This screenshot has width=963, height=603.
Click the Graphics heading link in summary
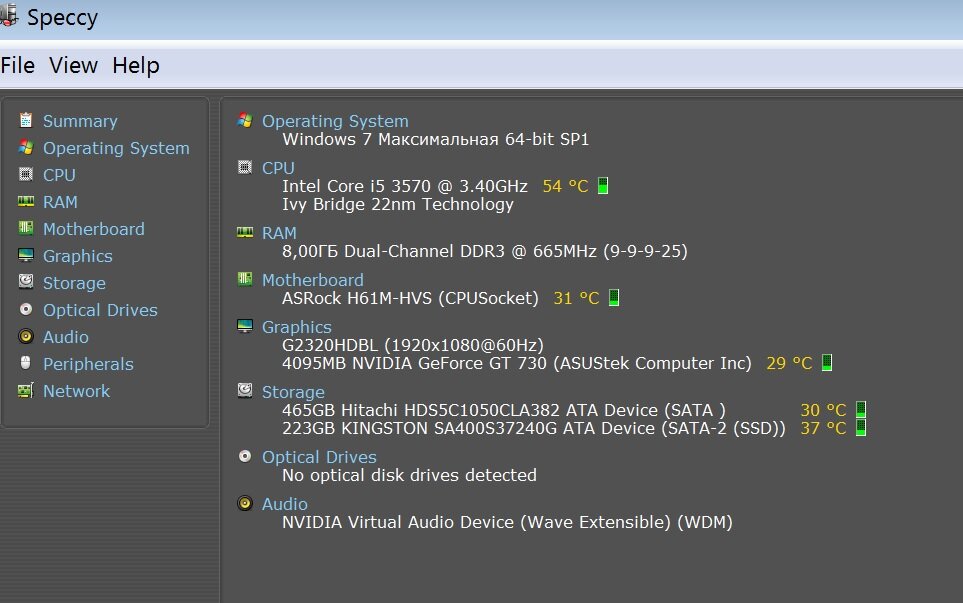pyautogui.click(x=297, y=327)
